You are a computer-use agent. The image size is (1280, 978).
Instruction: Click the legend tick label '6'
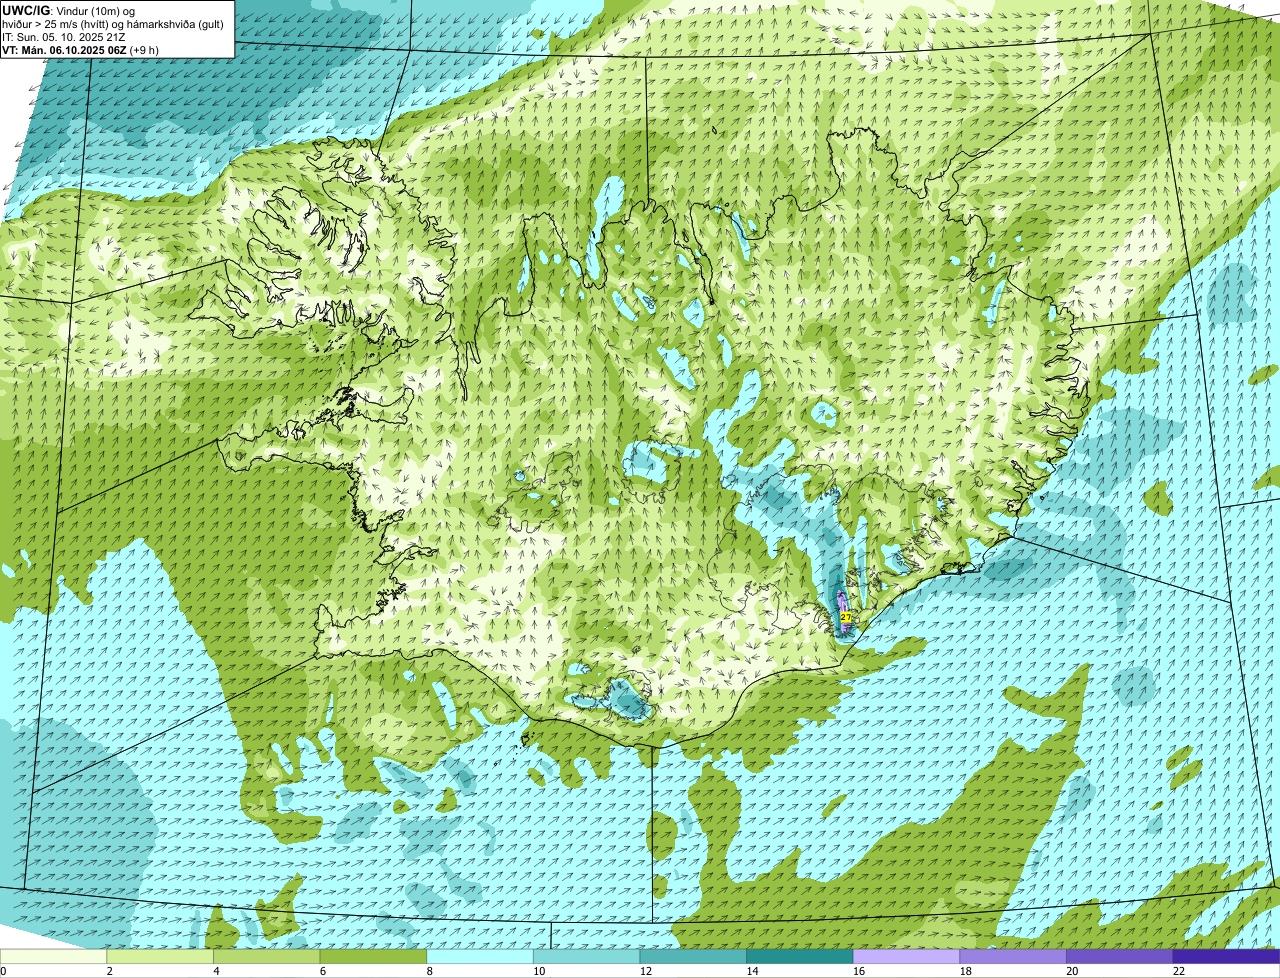[322, 971]
